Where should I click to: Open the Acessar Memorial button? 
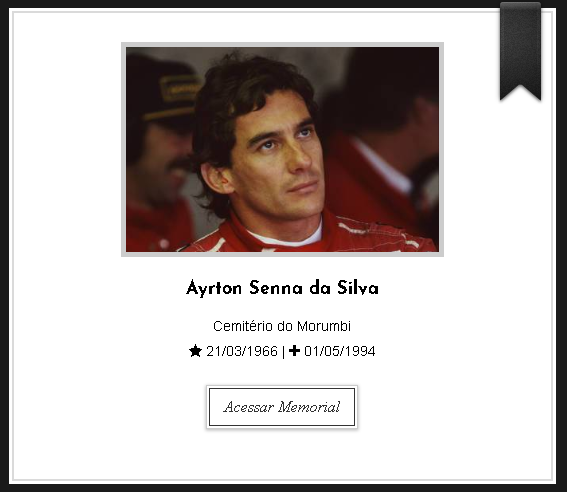coord(282,407)
